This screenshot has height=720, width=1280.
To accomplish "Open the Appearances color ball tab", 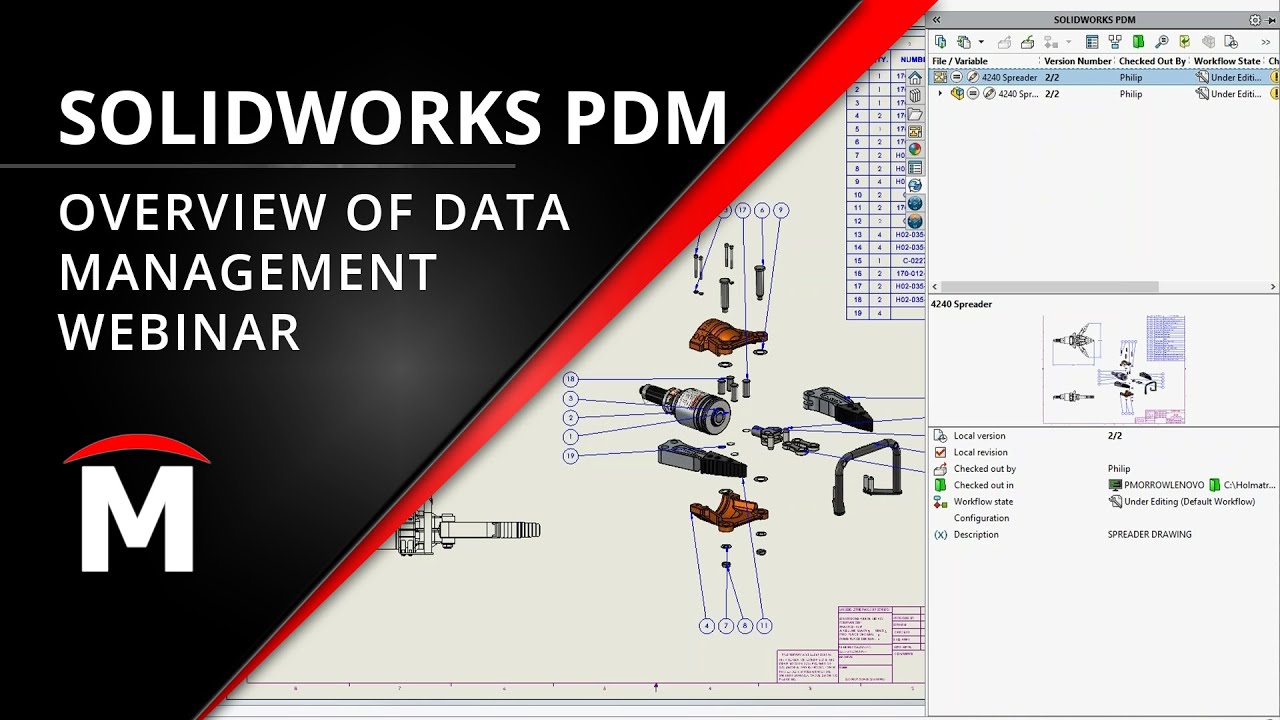I will 915,150.
